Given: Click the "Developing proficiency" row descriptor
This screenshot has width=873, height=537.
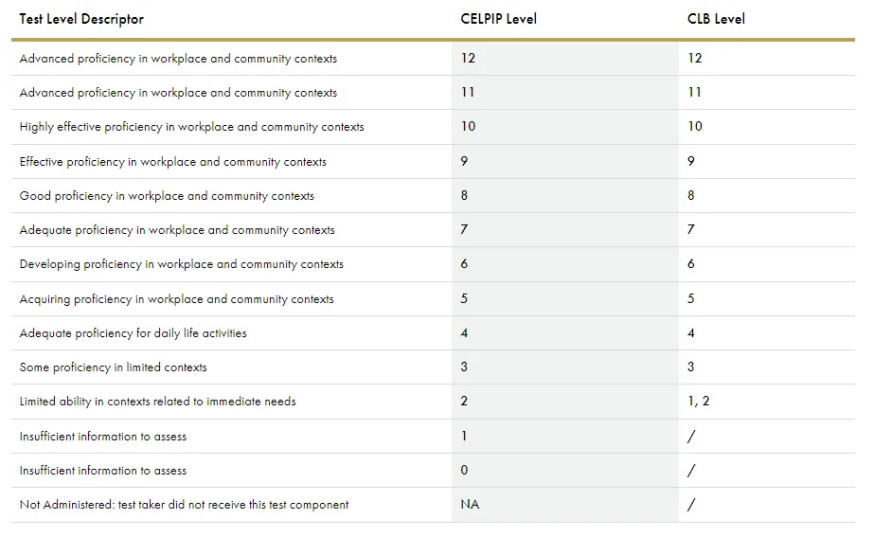Looking at the screenshot, I should pos(181,265).
